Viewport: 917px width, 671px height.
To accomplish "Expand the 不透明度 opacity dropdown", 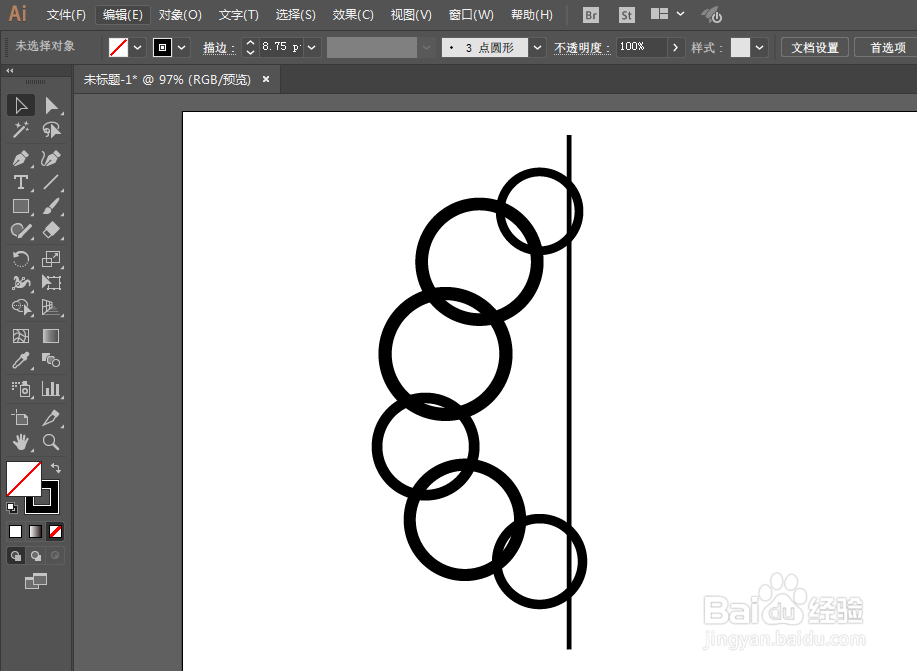I will 676,46.
